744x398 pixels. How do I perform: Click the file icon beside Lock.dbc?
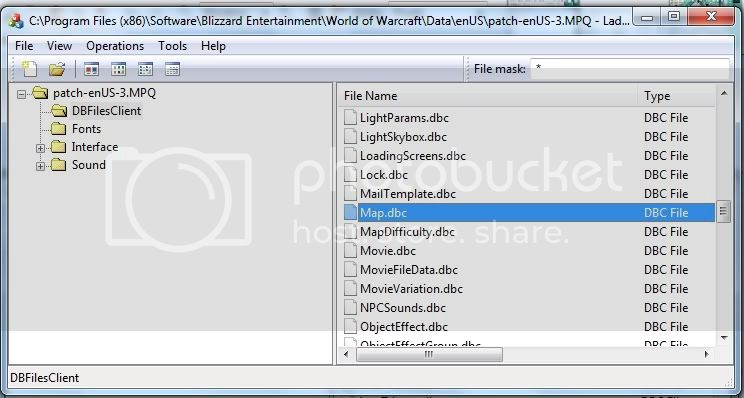tap(350, 175)
